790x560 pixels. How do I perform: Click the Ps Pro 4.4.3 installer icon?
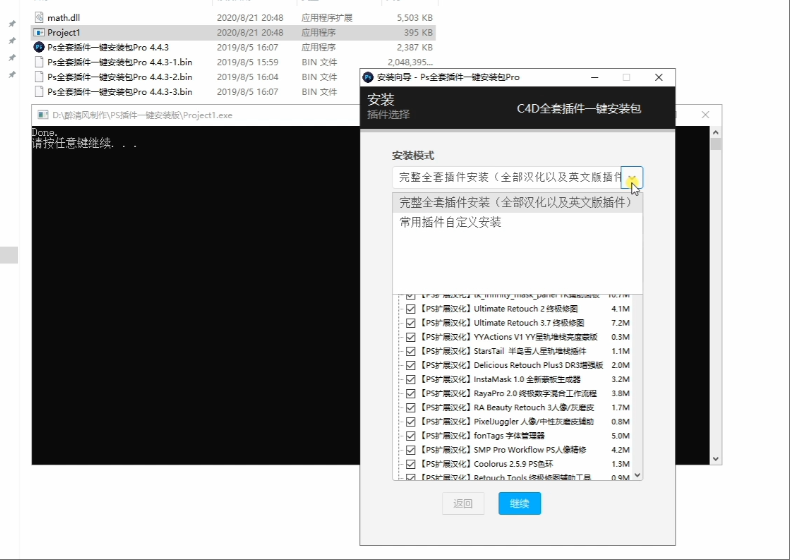[x=39, y=47]
